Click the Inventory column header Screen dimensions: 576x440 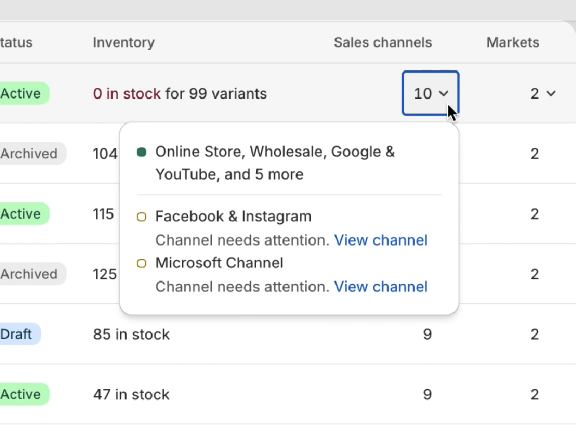pyautogui.click(x=124, y=43)
